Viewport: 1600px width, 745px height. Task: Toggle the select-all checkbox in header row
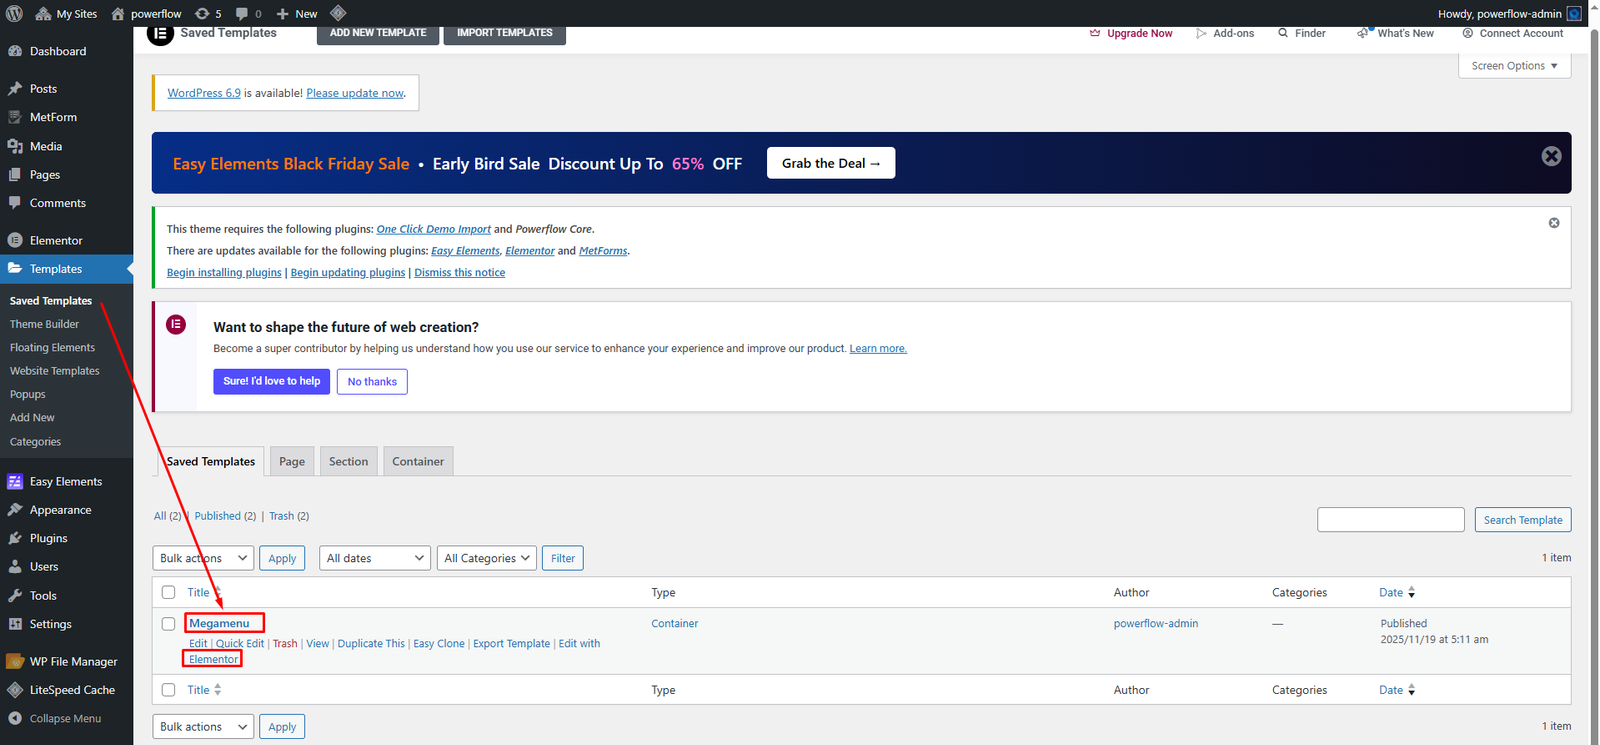tap(168, 593)
